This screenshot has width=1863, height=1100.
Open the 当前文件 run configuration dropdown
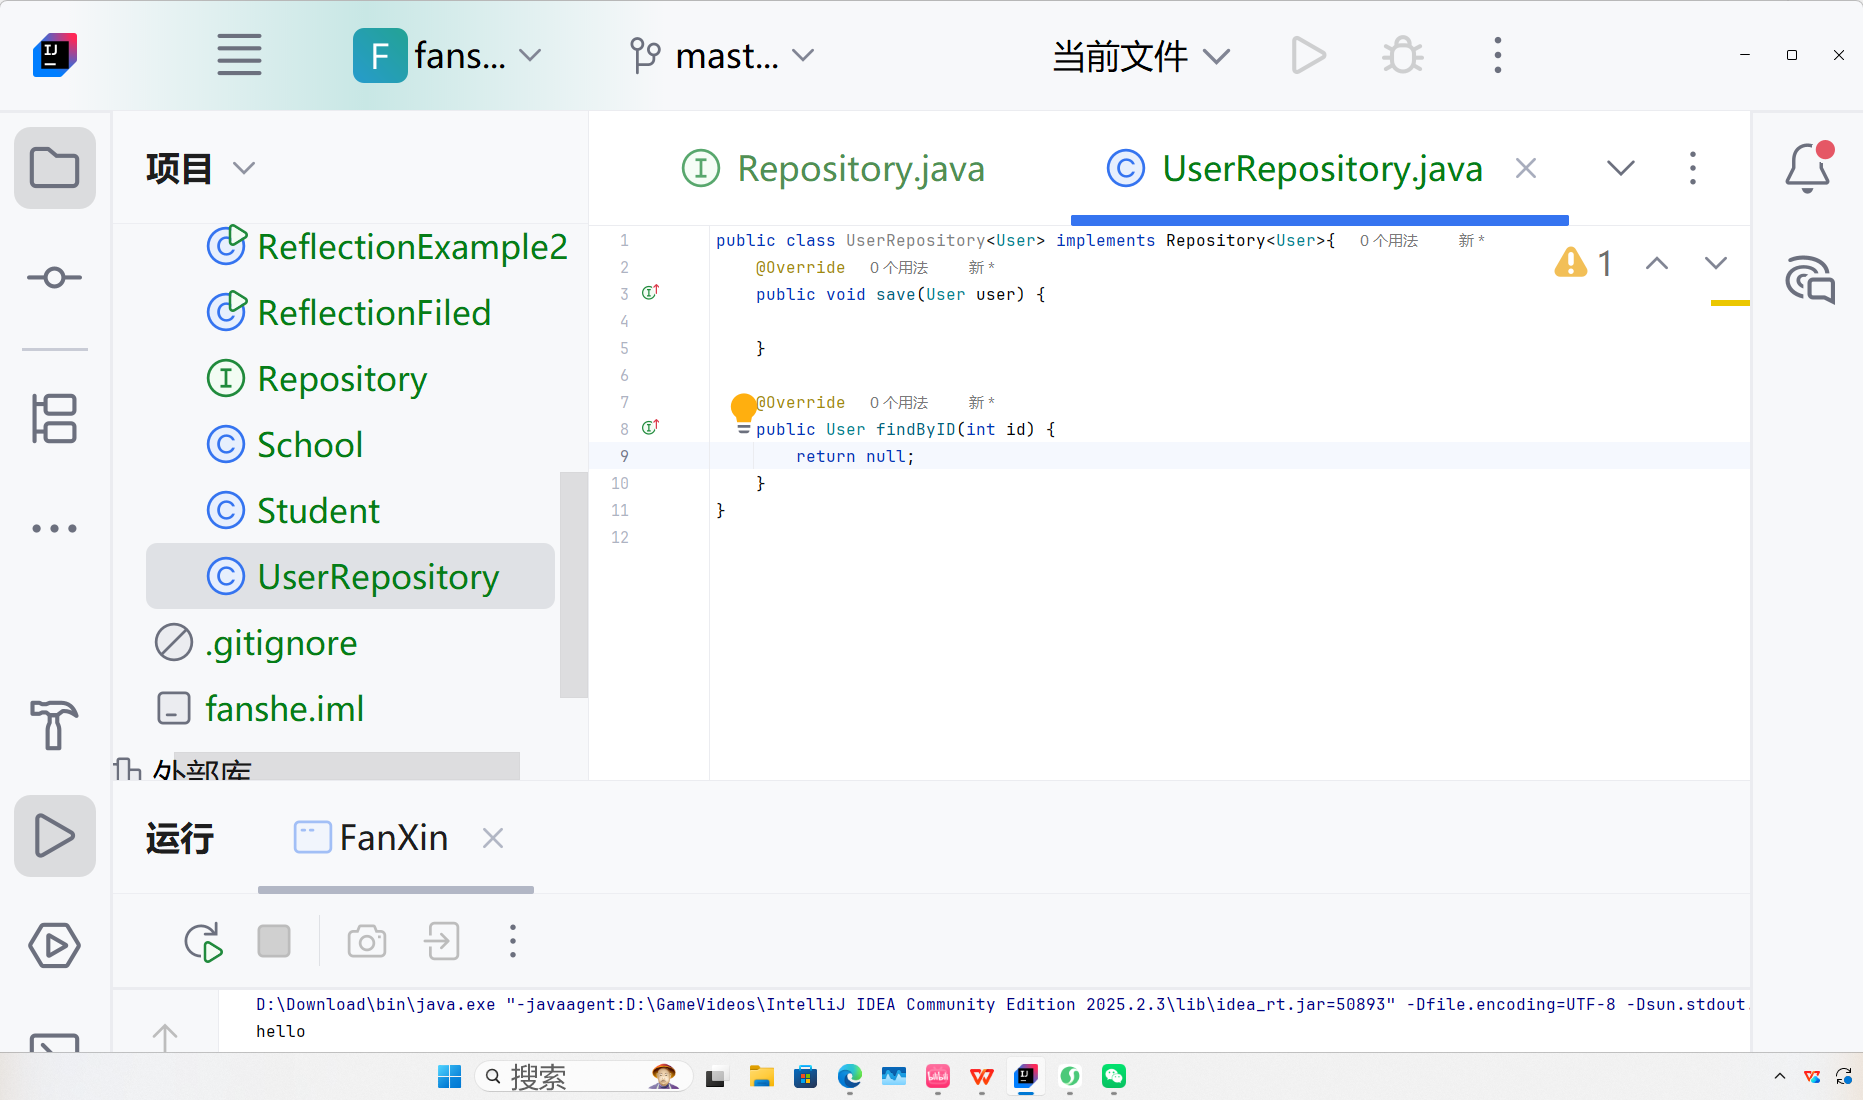click(x=1140, y=55)
